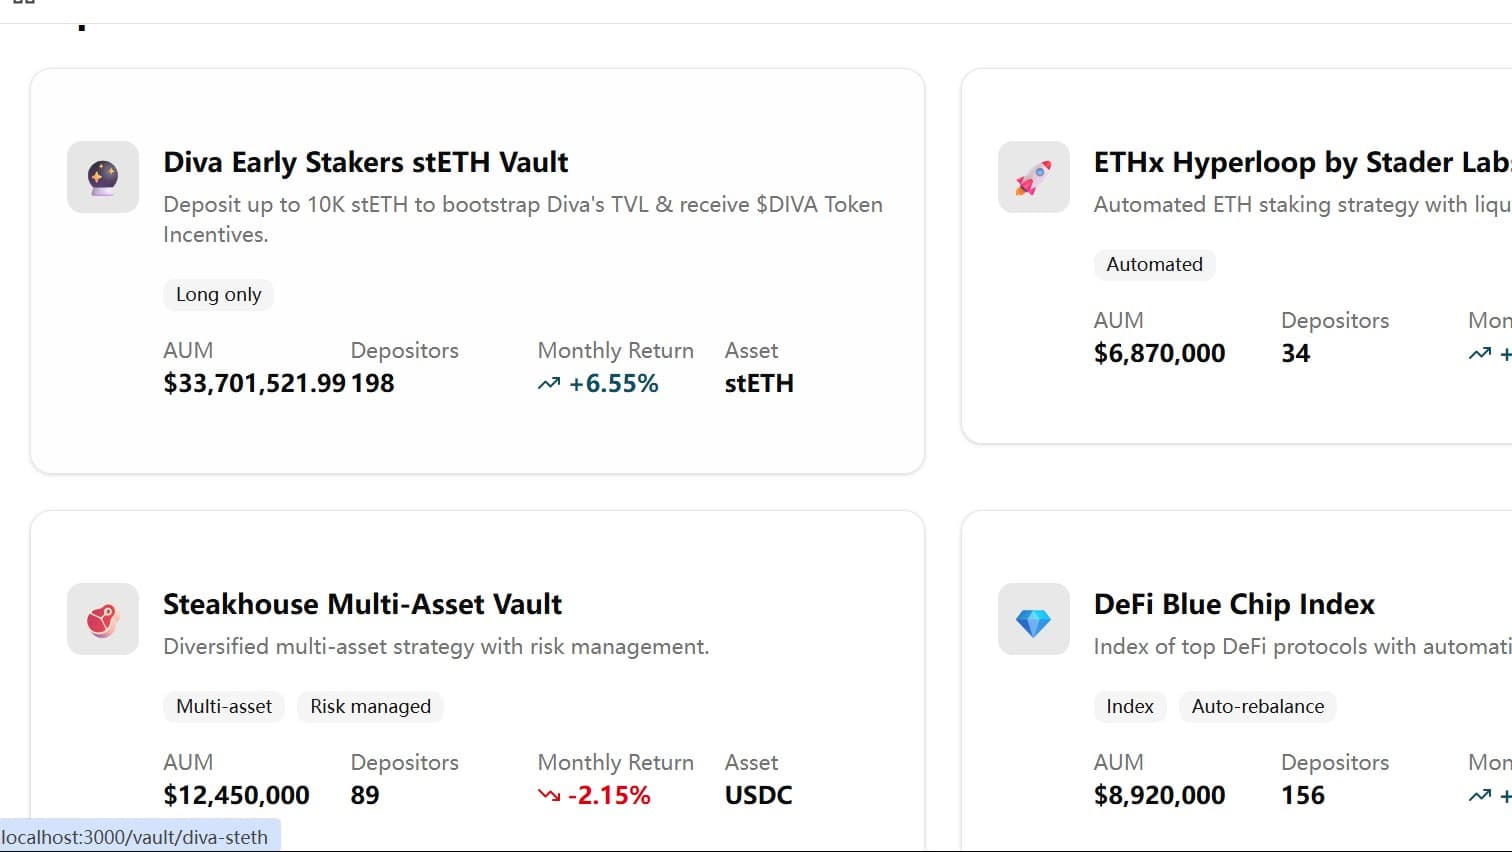
Task: Select the Multi-asset tag
Action: pyautogui.click(x=224, y=707)
